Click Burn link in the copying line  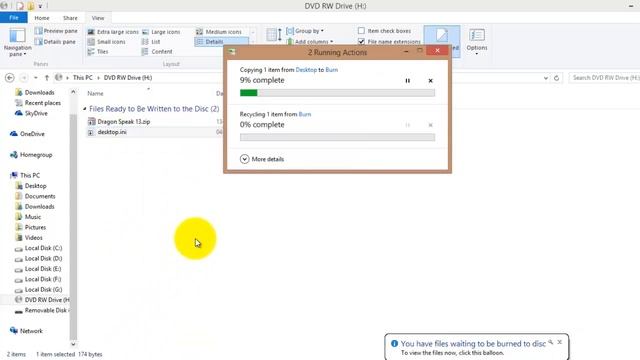click(x=331, y=70)
